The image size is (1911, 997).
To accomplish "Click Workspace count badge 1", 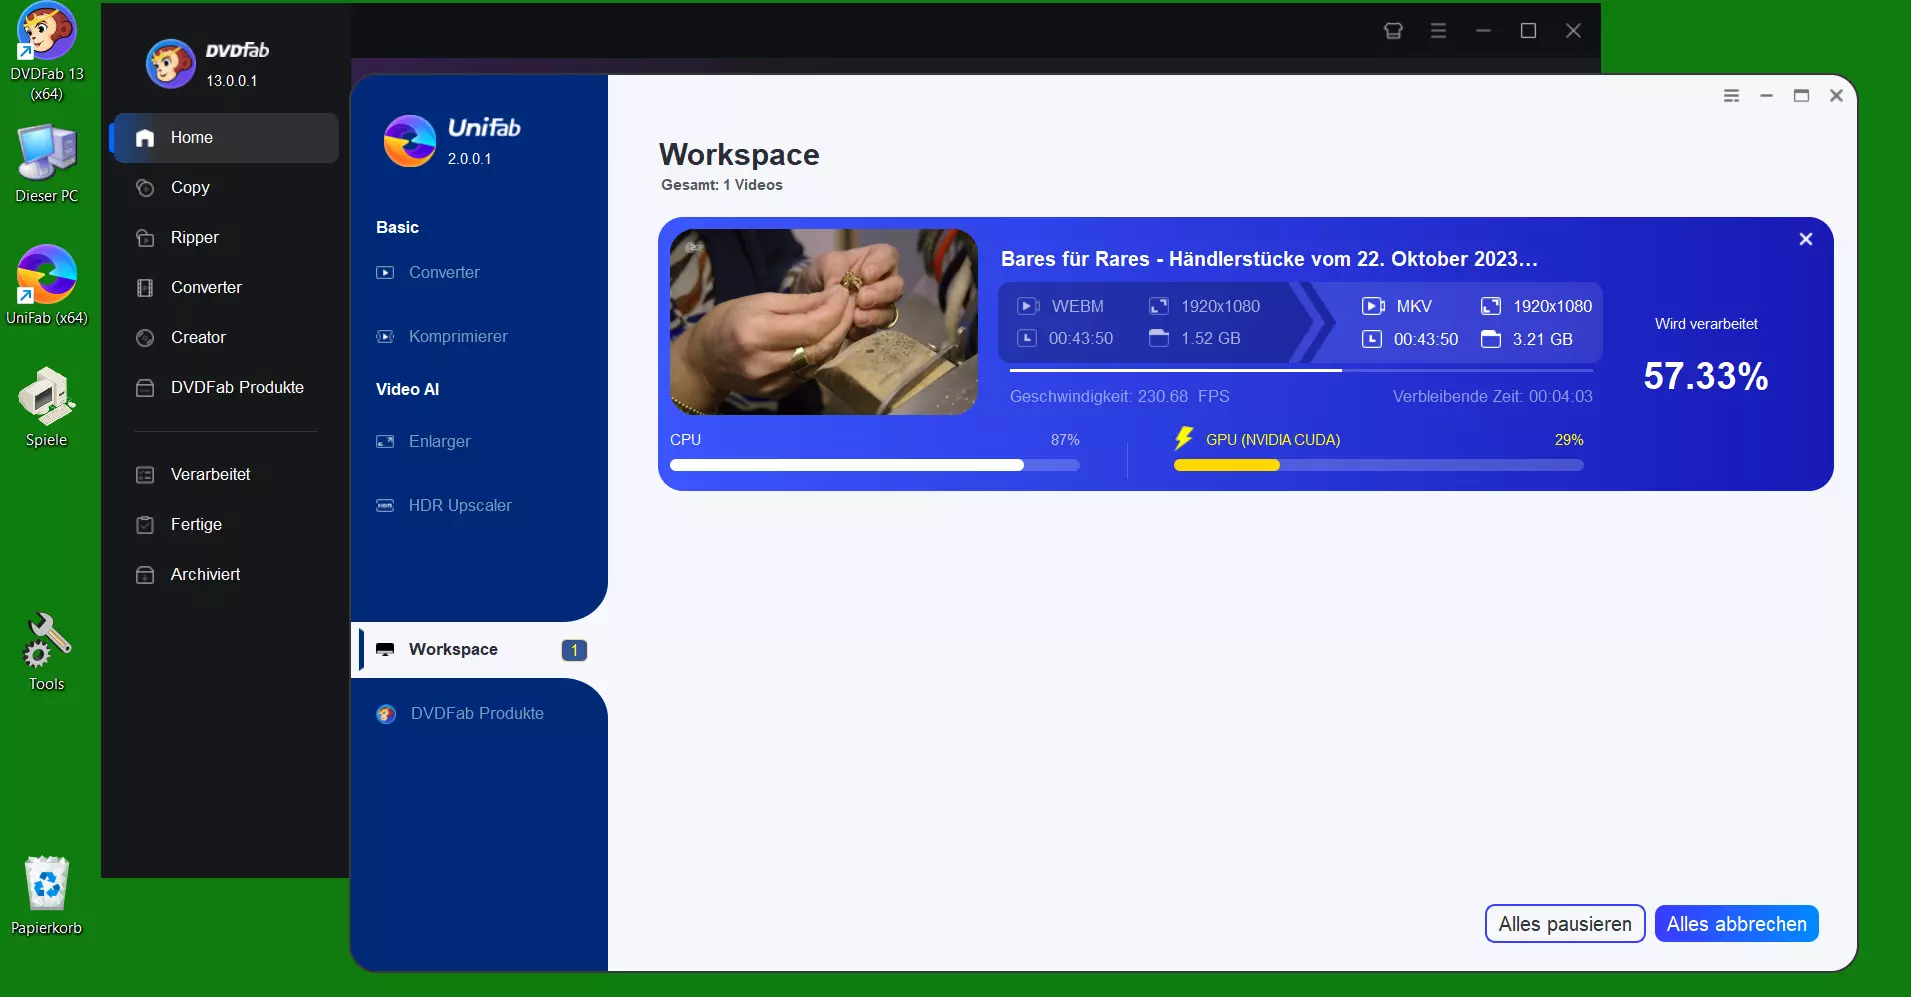I will 574,650.
